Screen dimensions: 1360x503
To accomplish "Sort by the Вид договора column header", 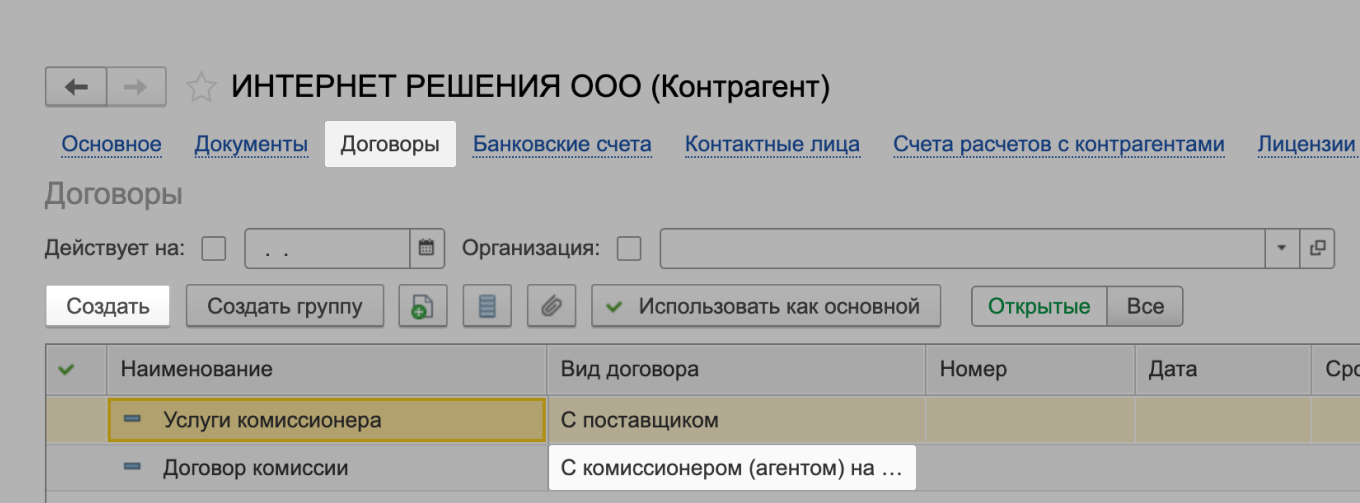I will pyautogui.click(x=736, y=369).
